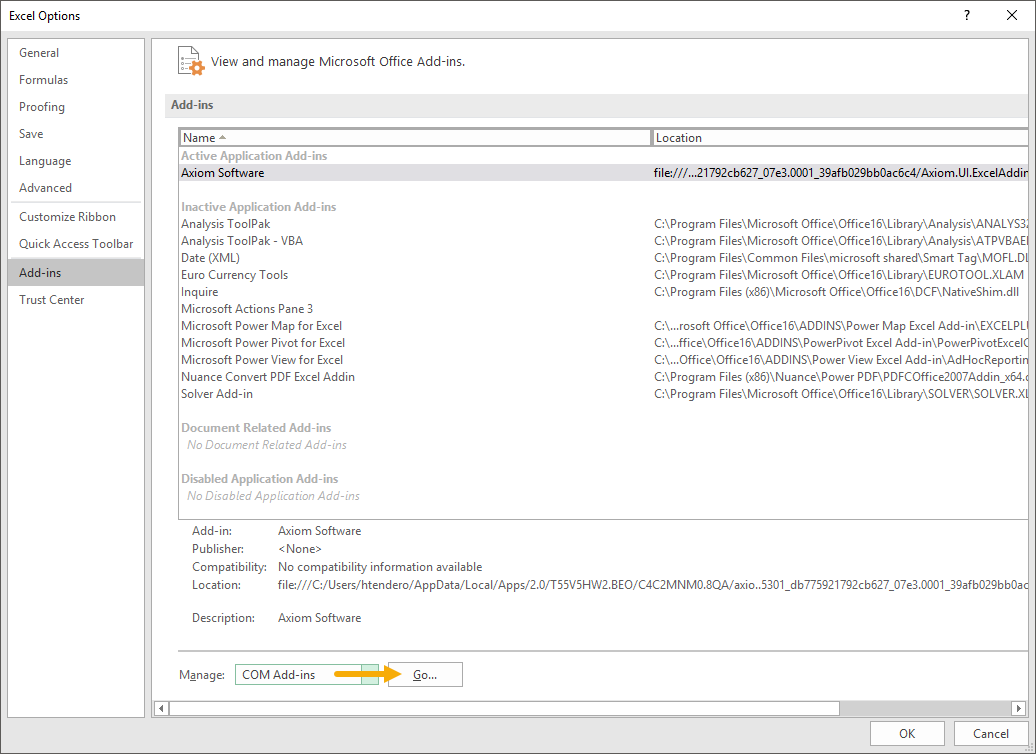Sort add-ins by the Name column header
Viewport: 1036px width, 754px height.
(x=415, y=137)
